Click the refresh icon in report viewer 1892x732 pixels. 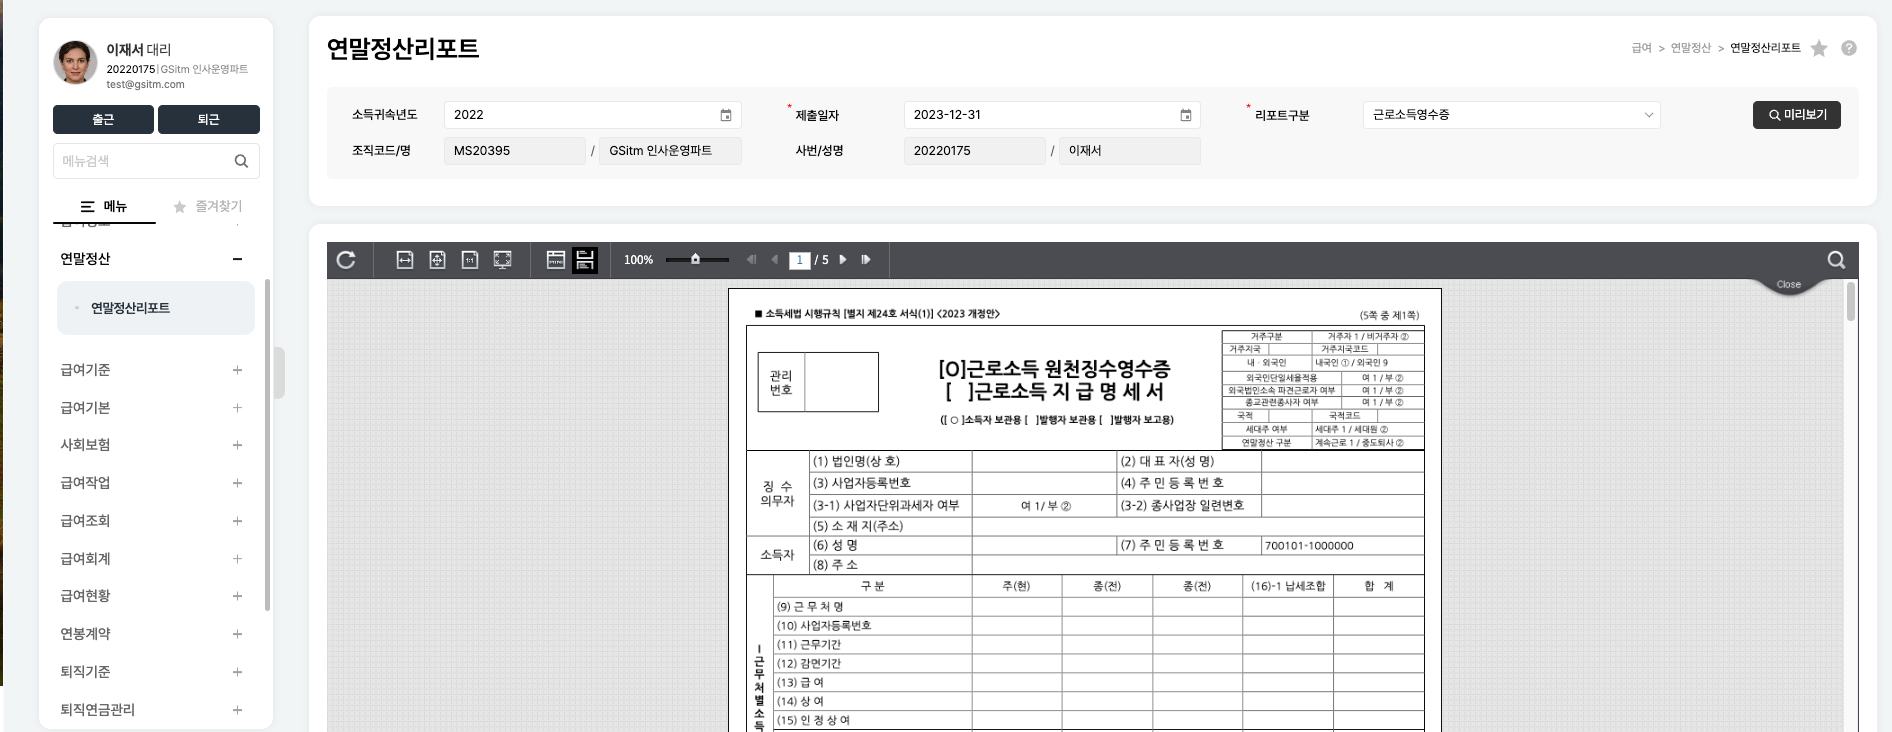click(346, 260)
